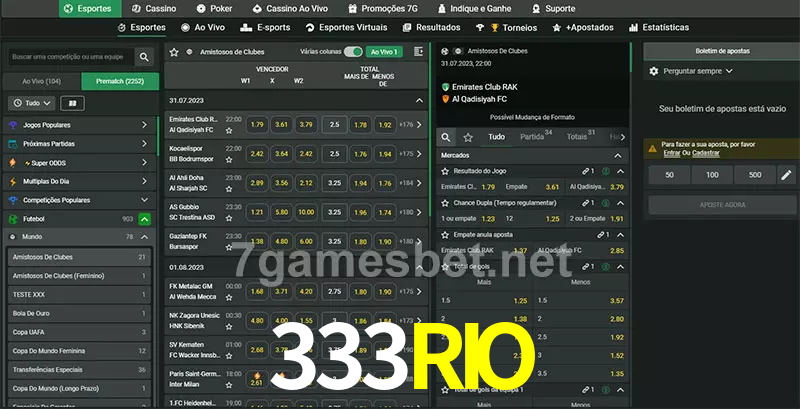Click the Jogos Populares trophy icon
Image resolution: width=800 pixels, height=409 pixels.
point(13,125)
